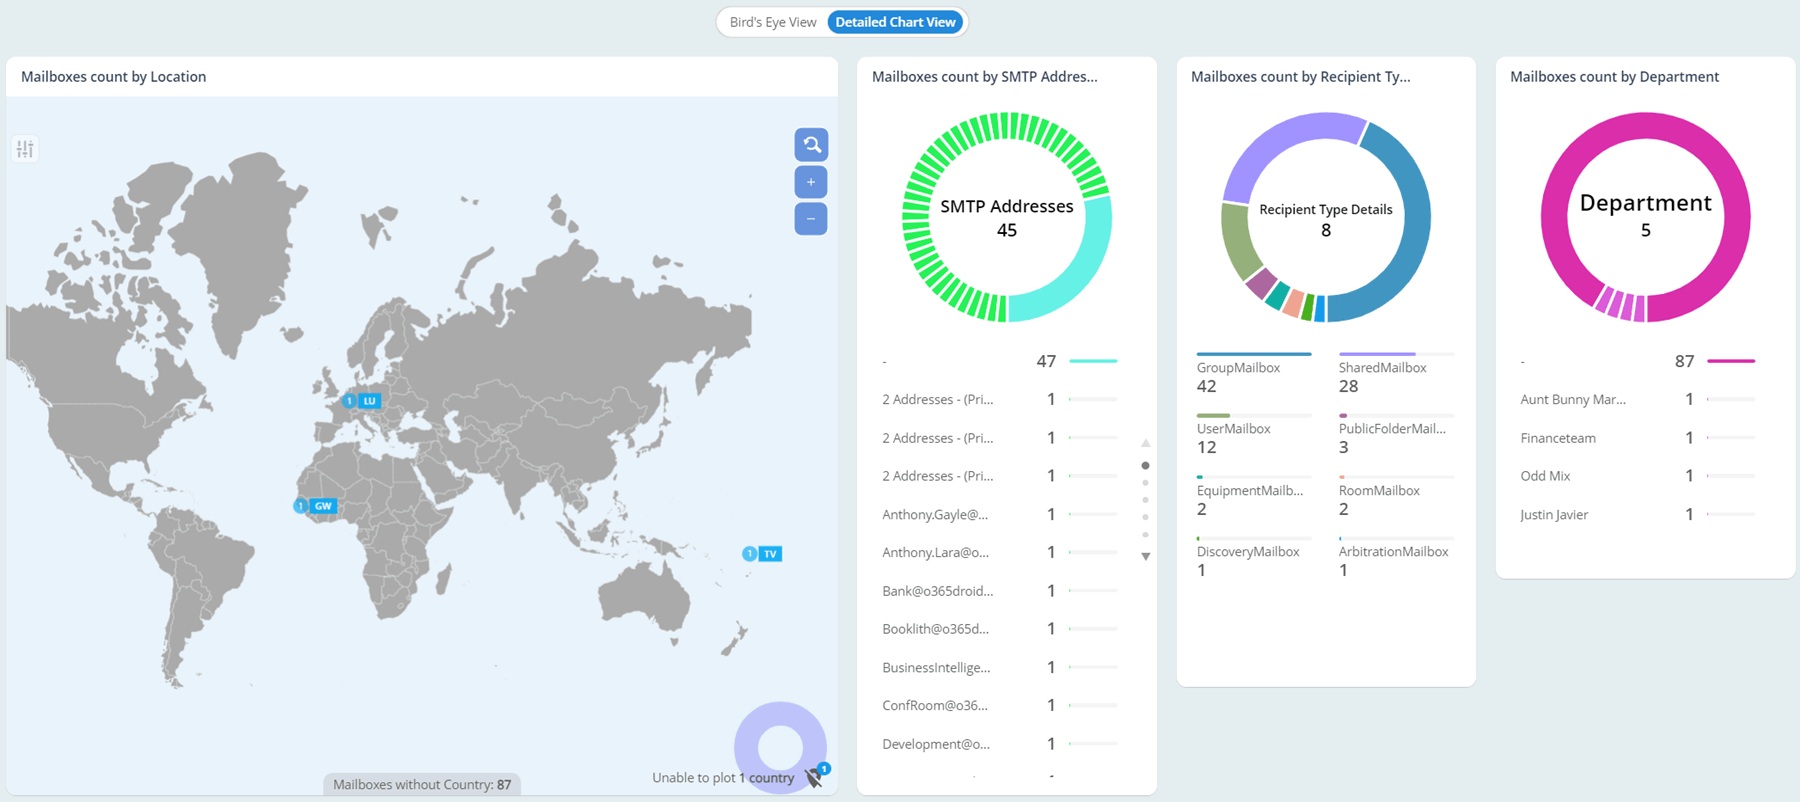Click 'Mailboxes count by Department' title
The image size is (1800, 802).
coord(1615,77)
